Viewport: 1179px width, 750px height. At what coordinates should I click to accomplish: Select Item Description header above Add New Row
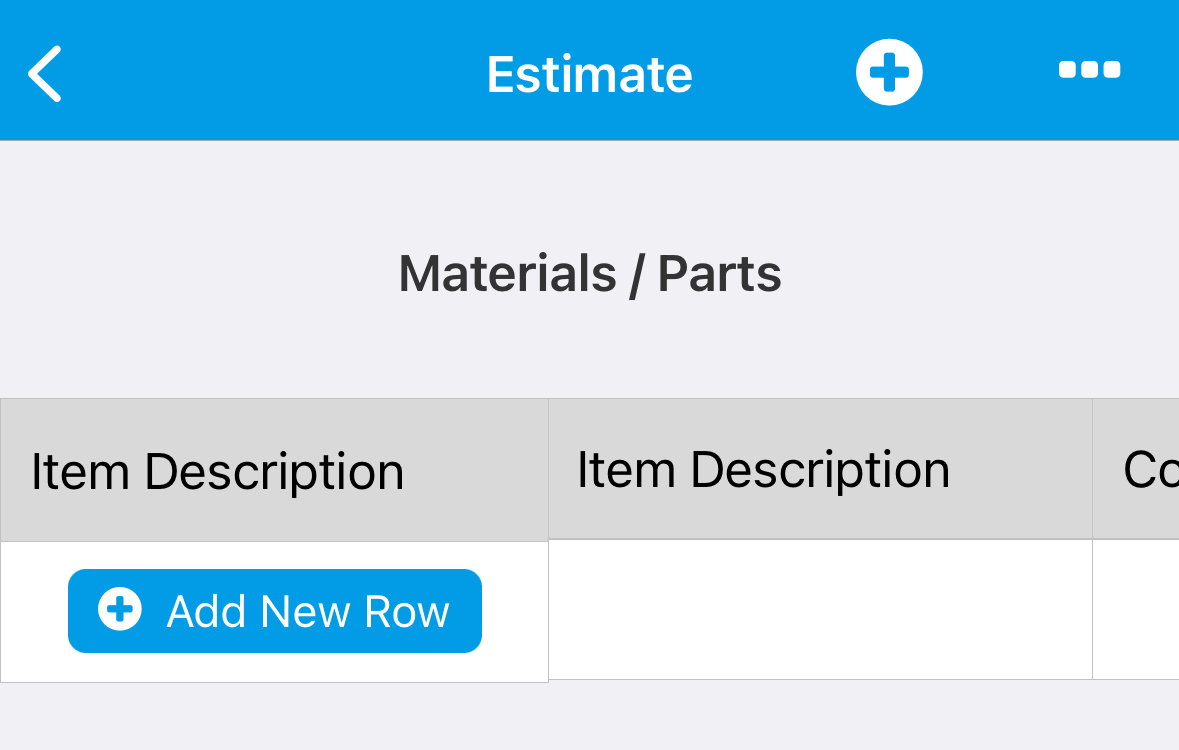click(x=217, y=472)
